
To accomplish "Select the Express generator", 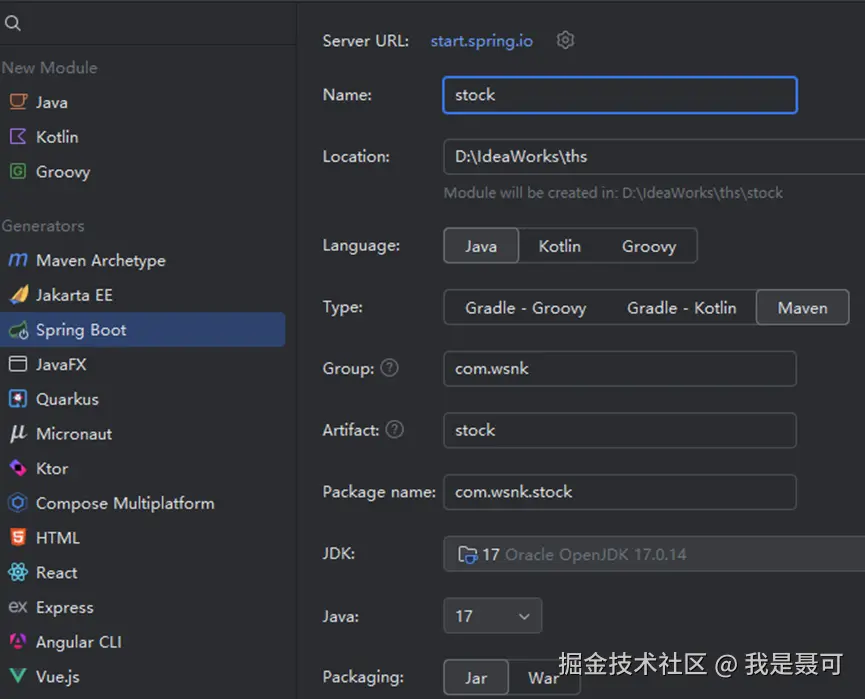I will 142,607.
